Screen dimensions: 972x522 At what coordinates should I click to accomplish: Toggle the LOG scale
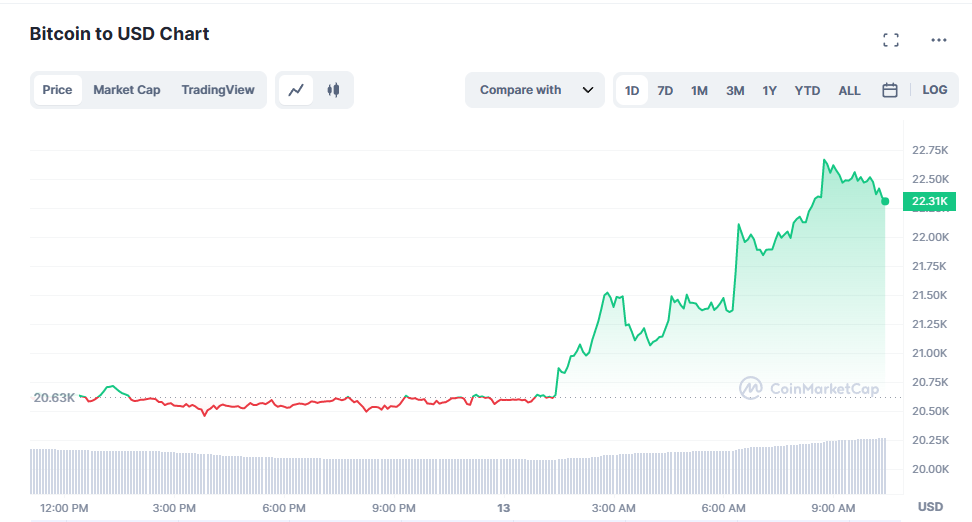click(934, 90)
